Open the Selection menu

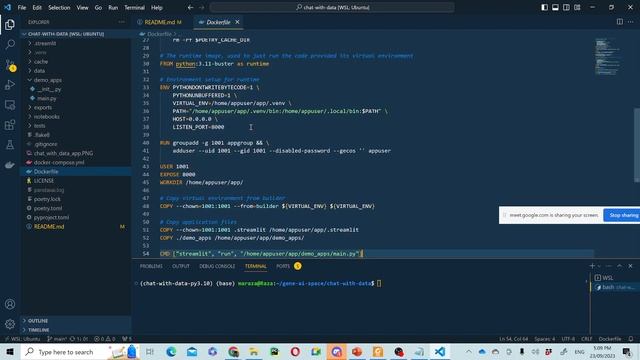(x=59, y=7)
